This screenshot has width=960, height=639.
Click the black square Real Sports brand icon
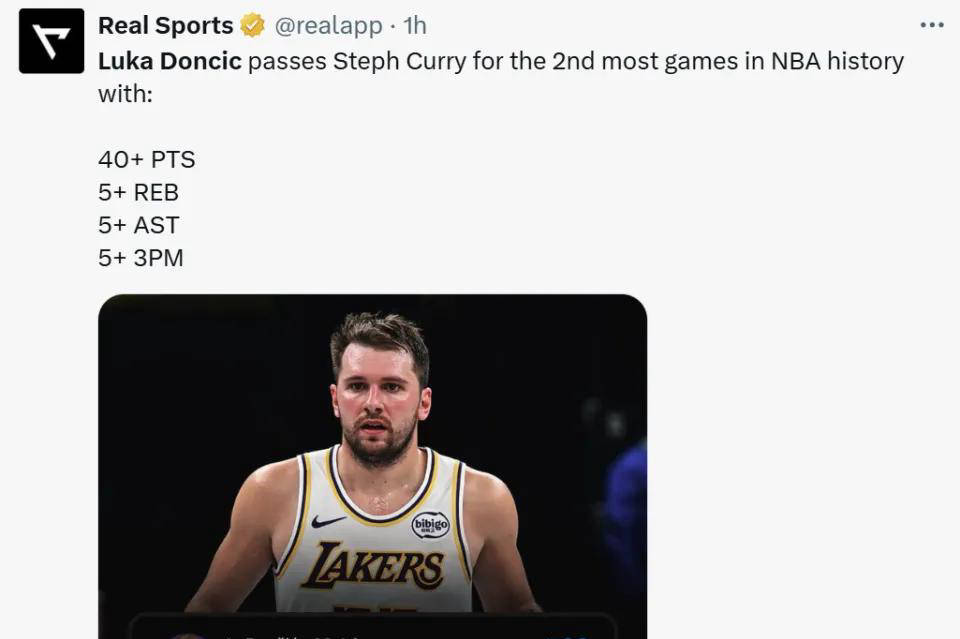click(x=50, y=40)
